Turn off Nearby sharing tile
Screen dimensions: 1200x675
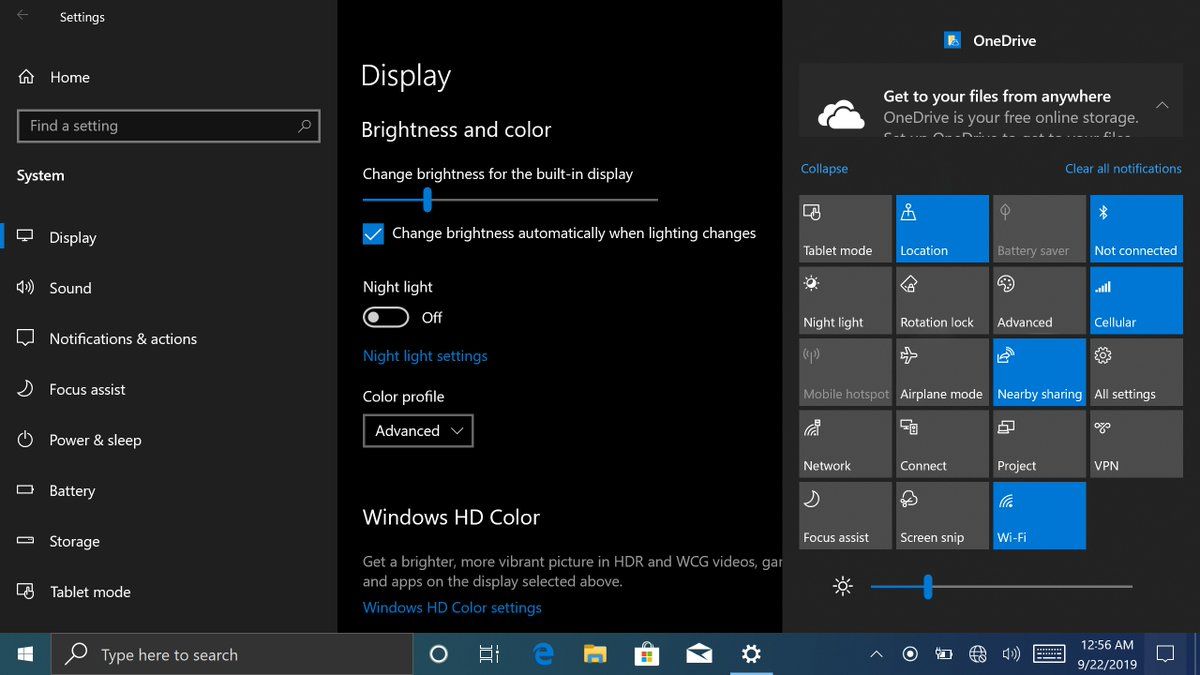pos(1039,373)
